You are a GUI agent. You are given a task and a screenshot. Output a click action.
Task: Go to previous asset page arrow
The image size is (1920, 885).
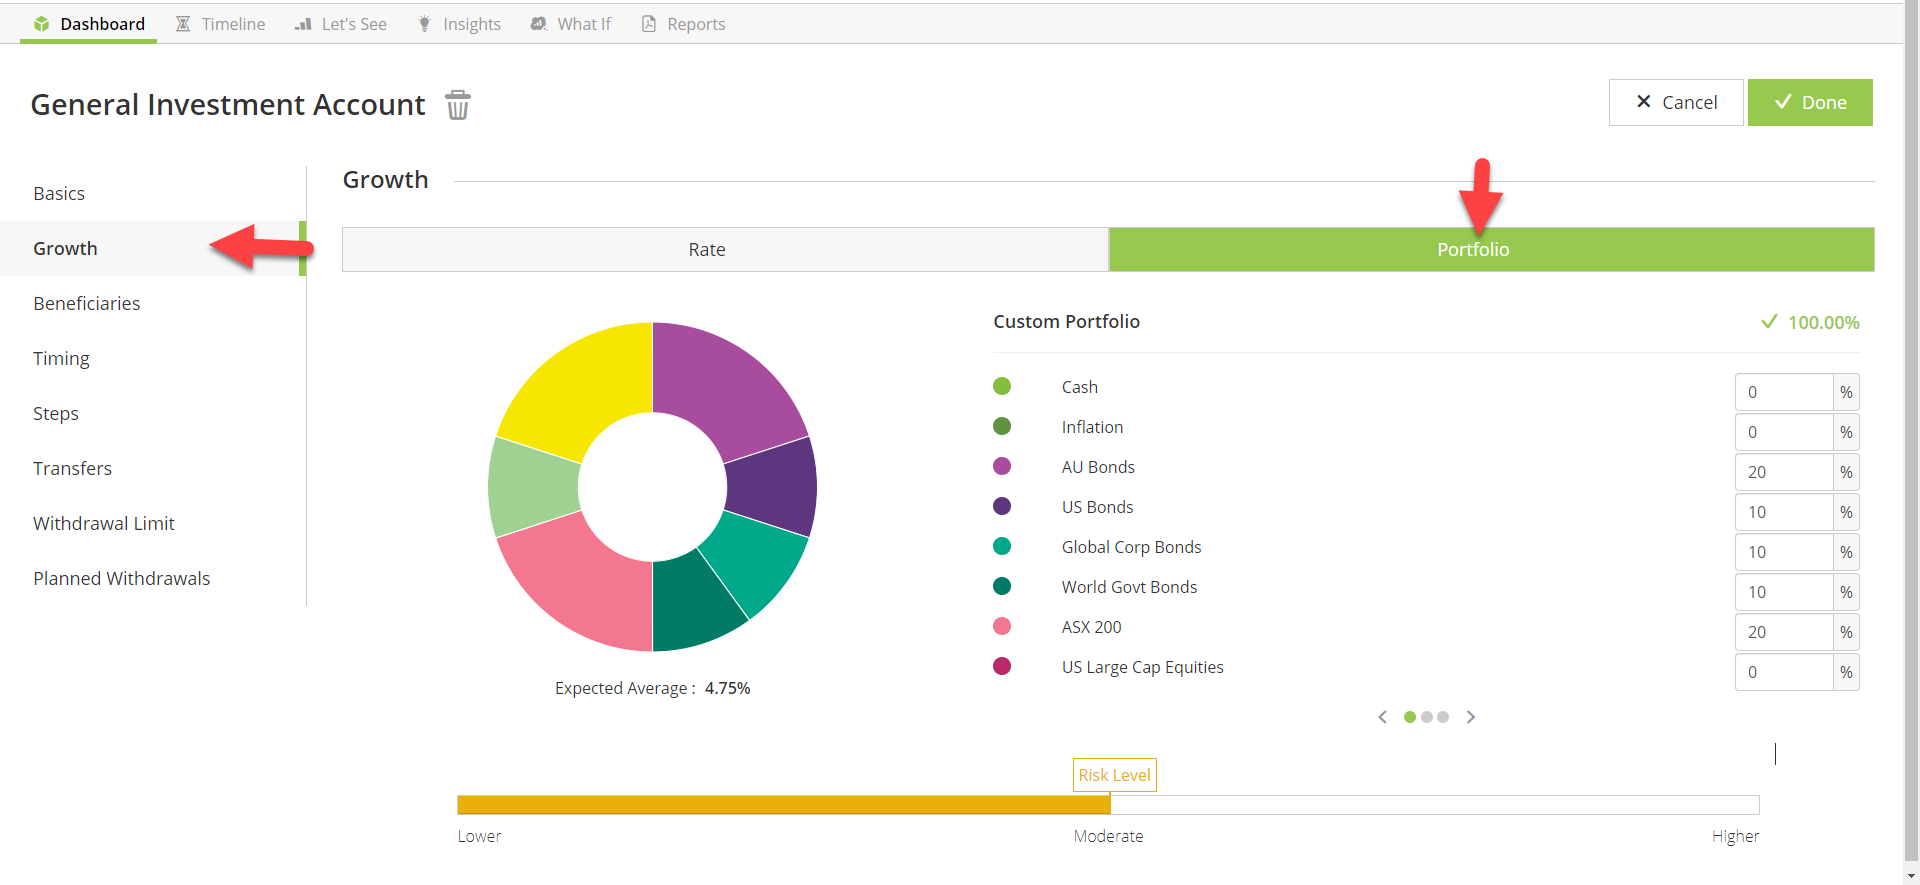coord(1383,717)
